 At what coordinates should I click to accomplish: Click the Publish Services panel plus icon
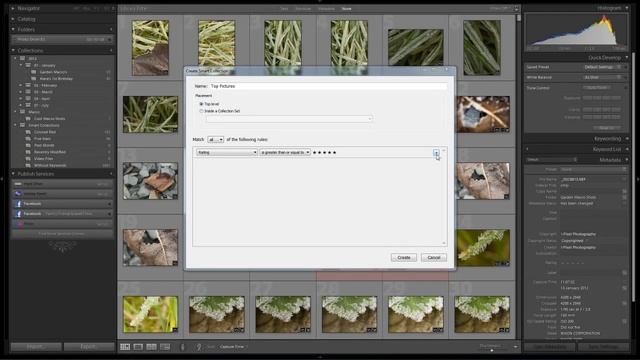tap(111, 173)
